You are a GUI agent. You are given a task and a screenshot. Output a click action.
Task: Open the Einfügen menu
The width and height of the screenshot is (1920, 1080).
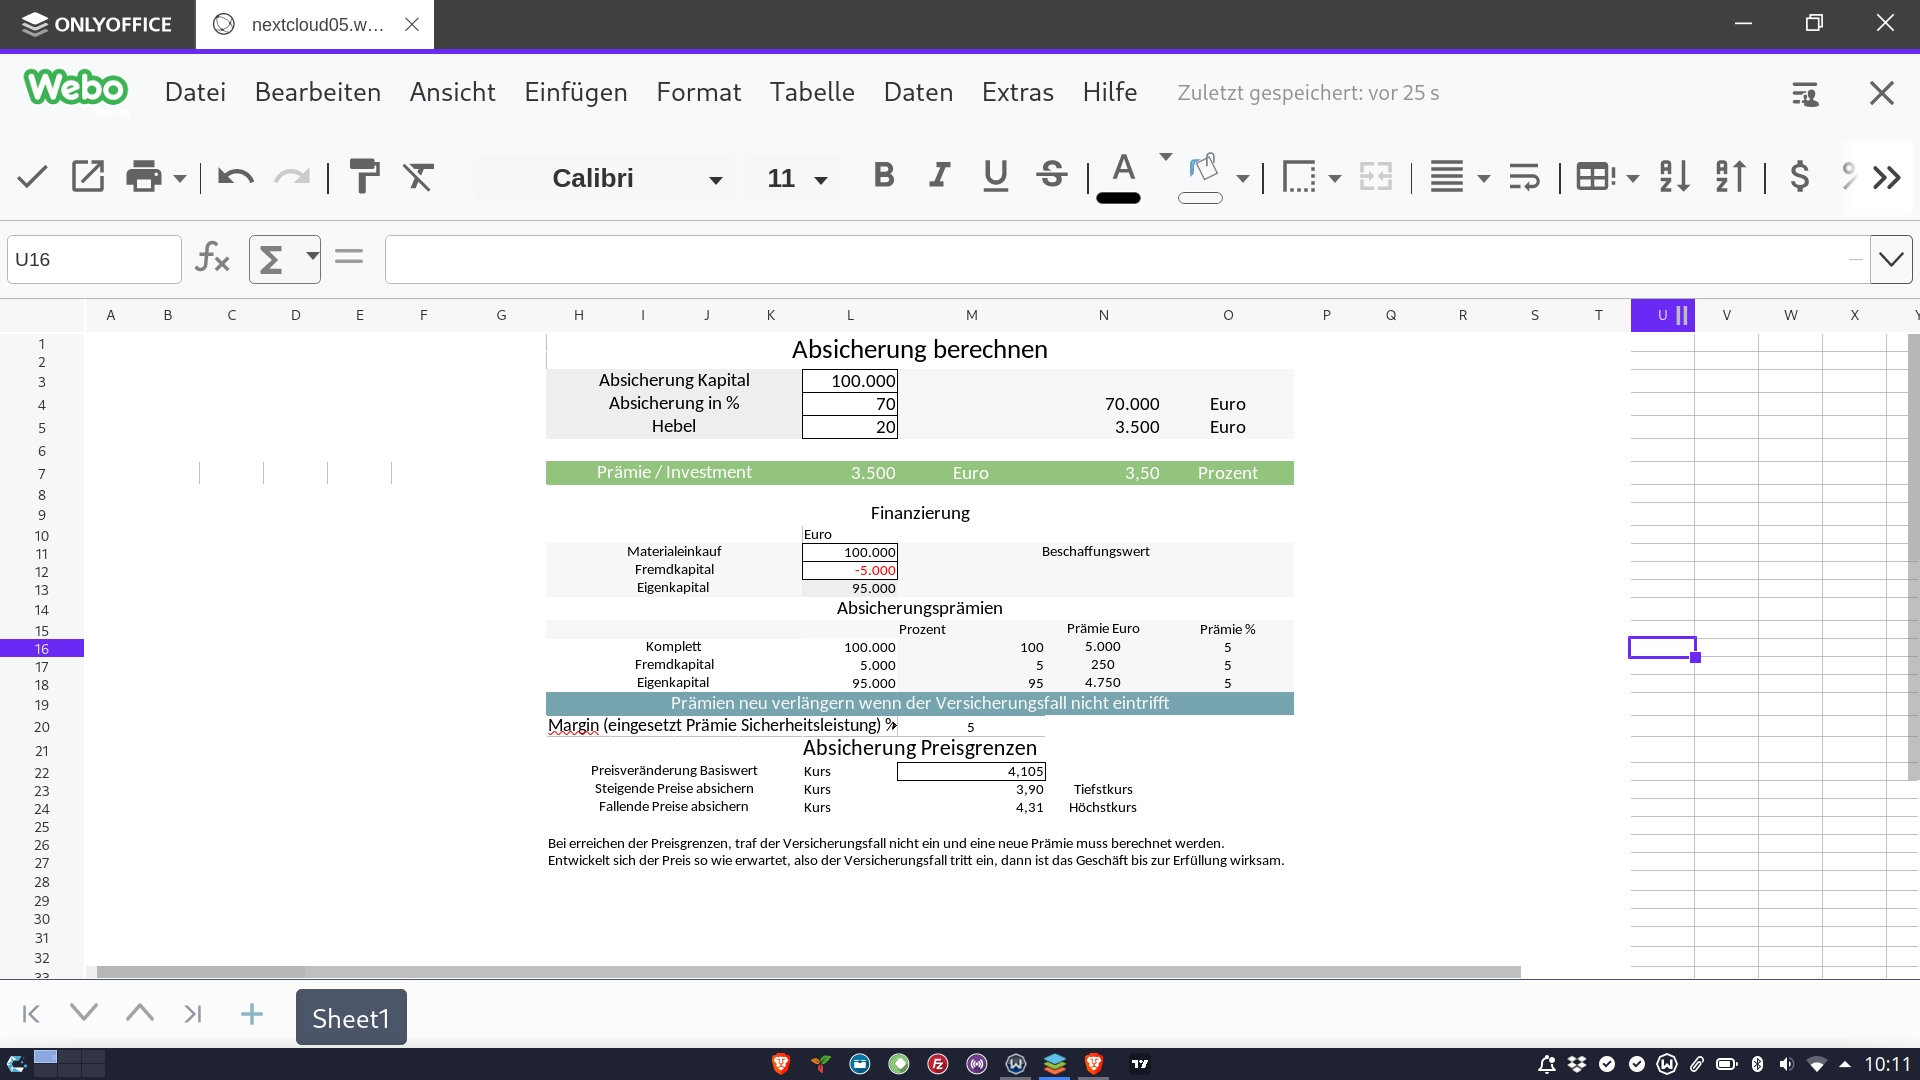click(x=576, y=92)
